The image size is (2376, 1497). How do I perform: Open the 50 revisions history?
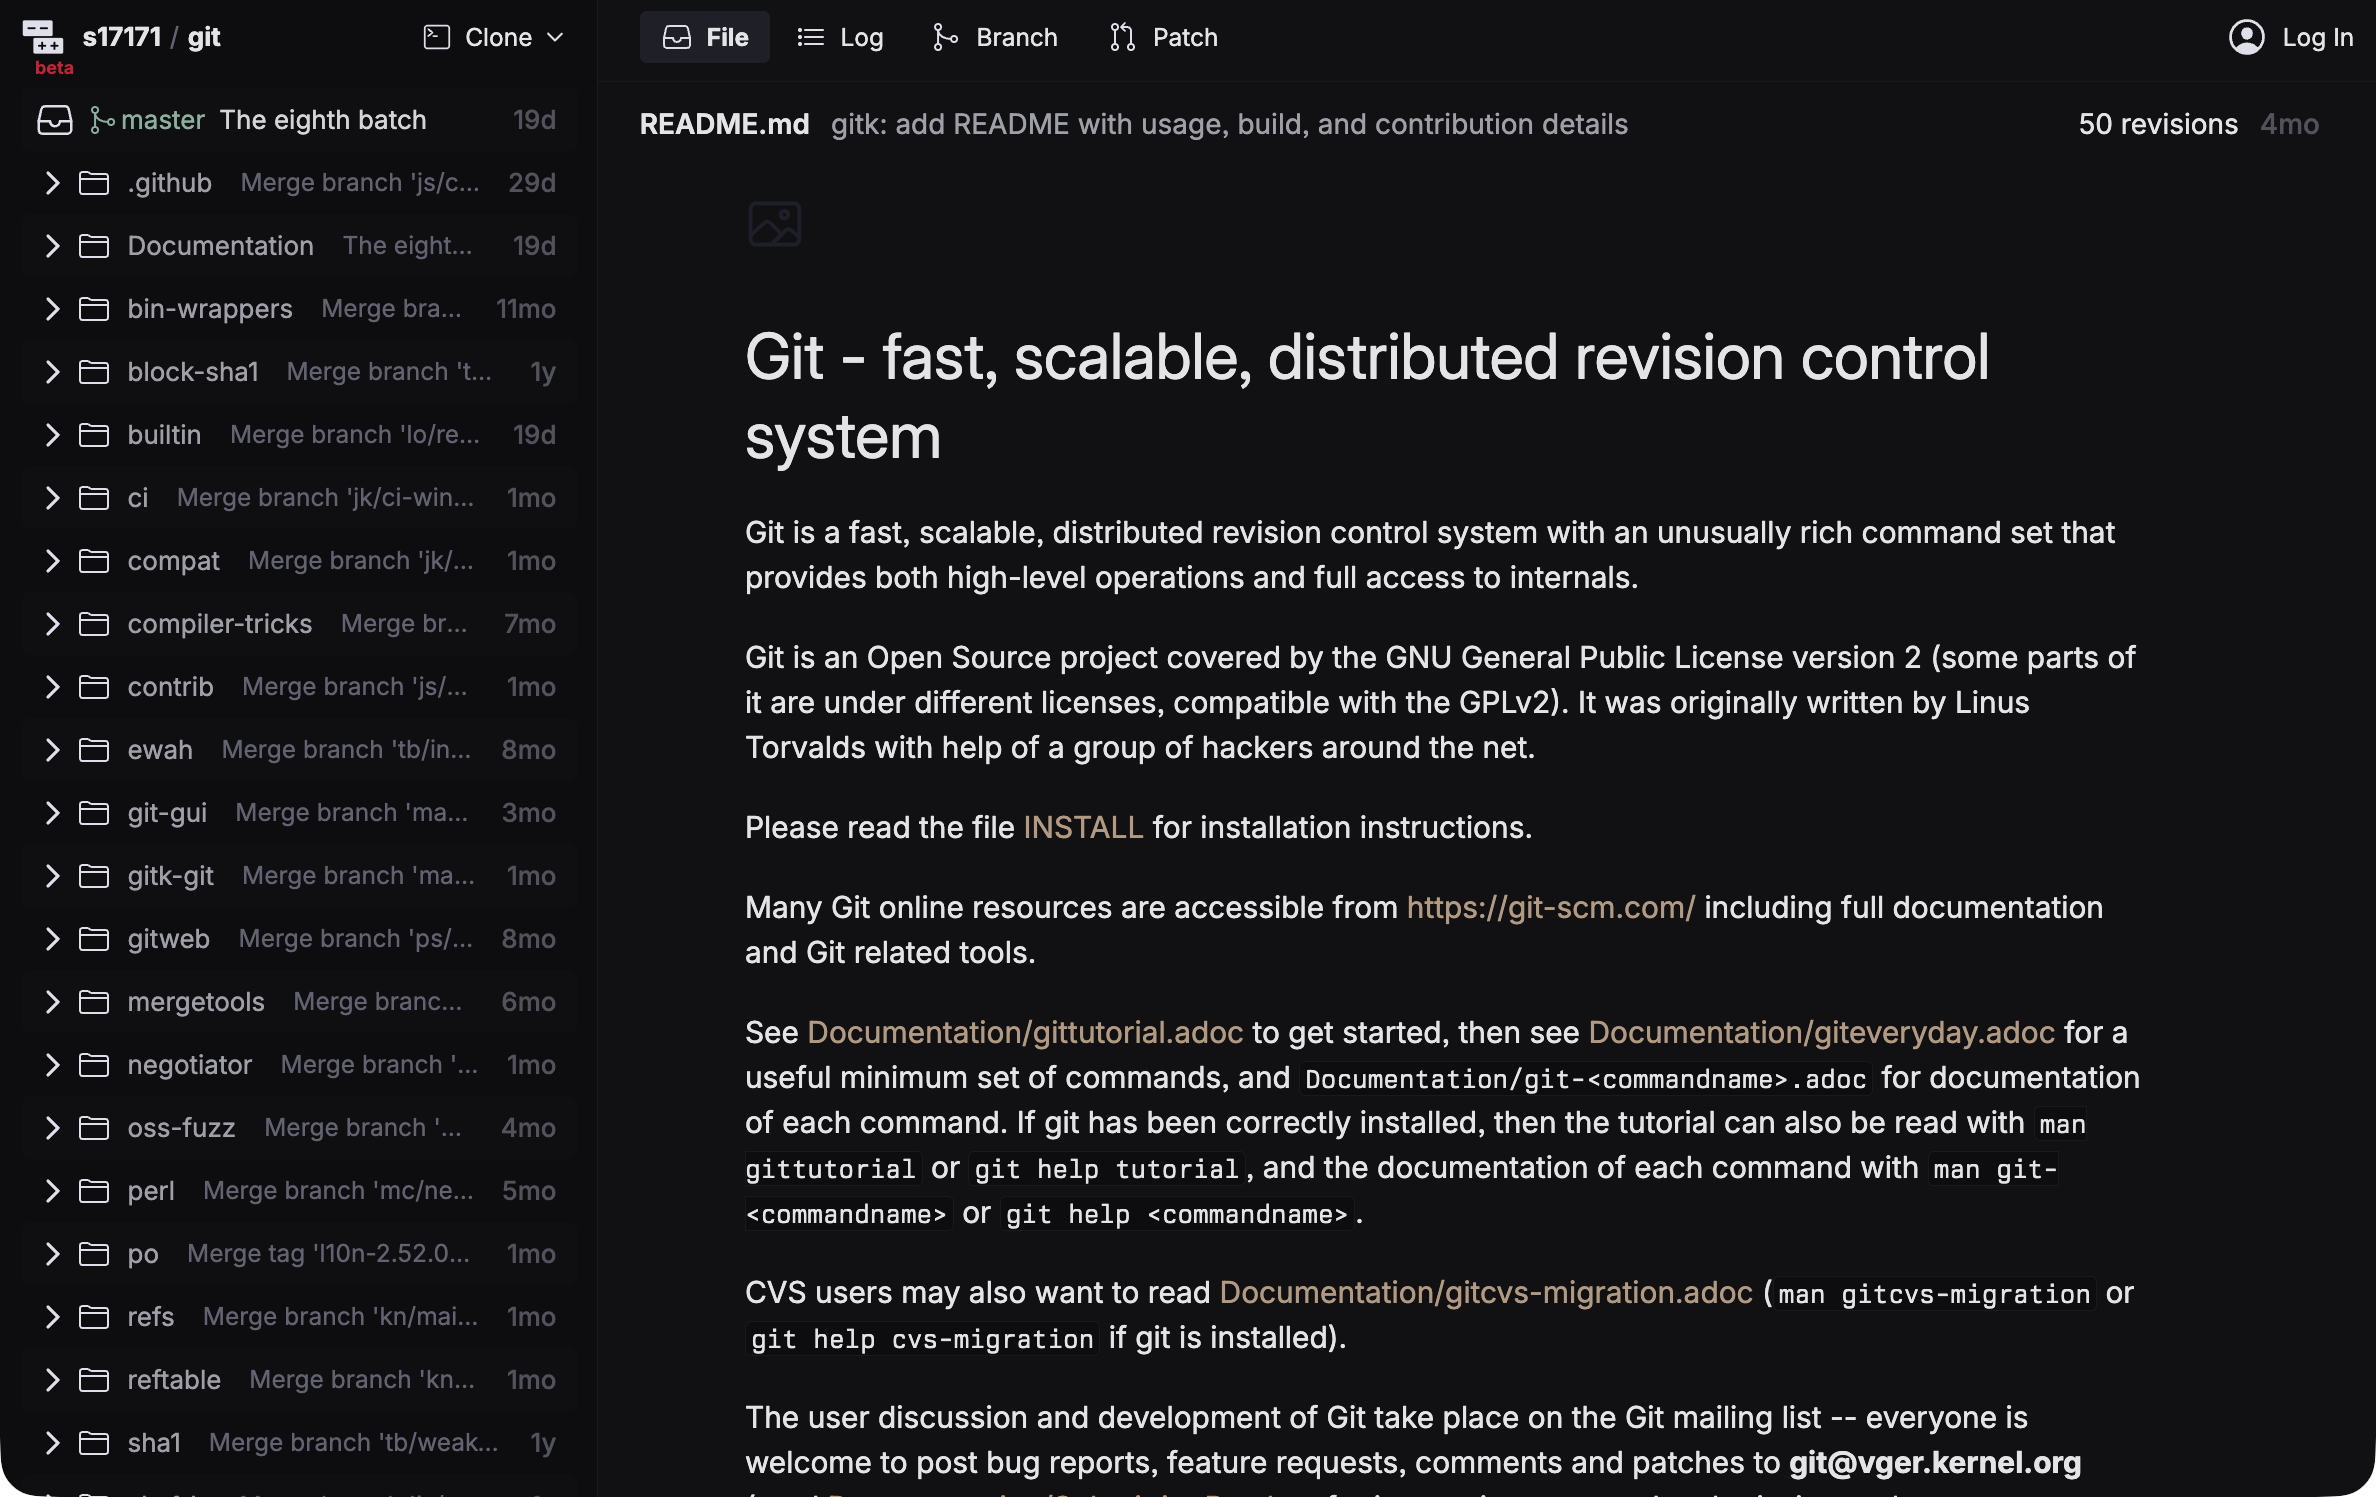tap(2157, 124)
